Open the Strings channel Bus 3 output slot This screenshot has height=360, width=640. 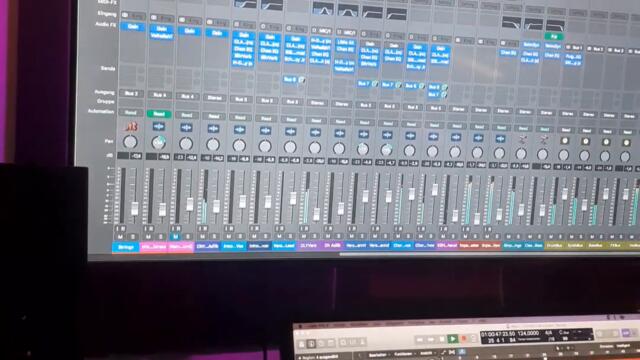131,93
